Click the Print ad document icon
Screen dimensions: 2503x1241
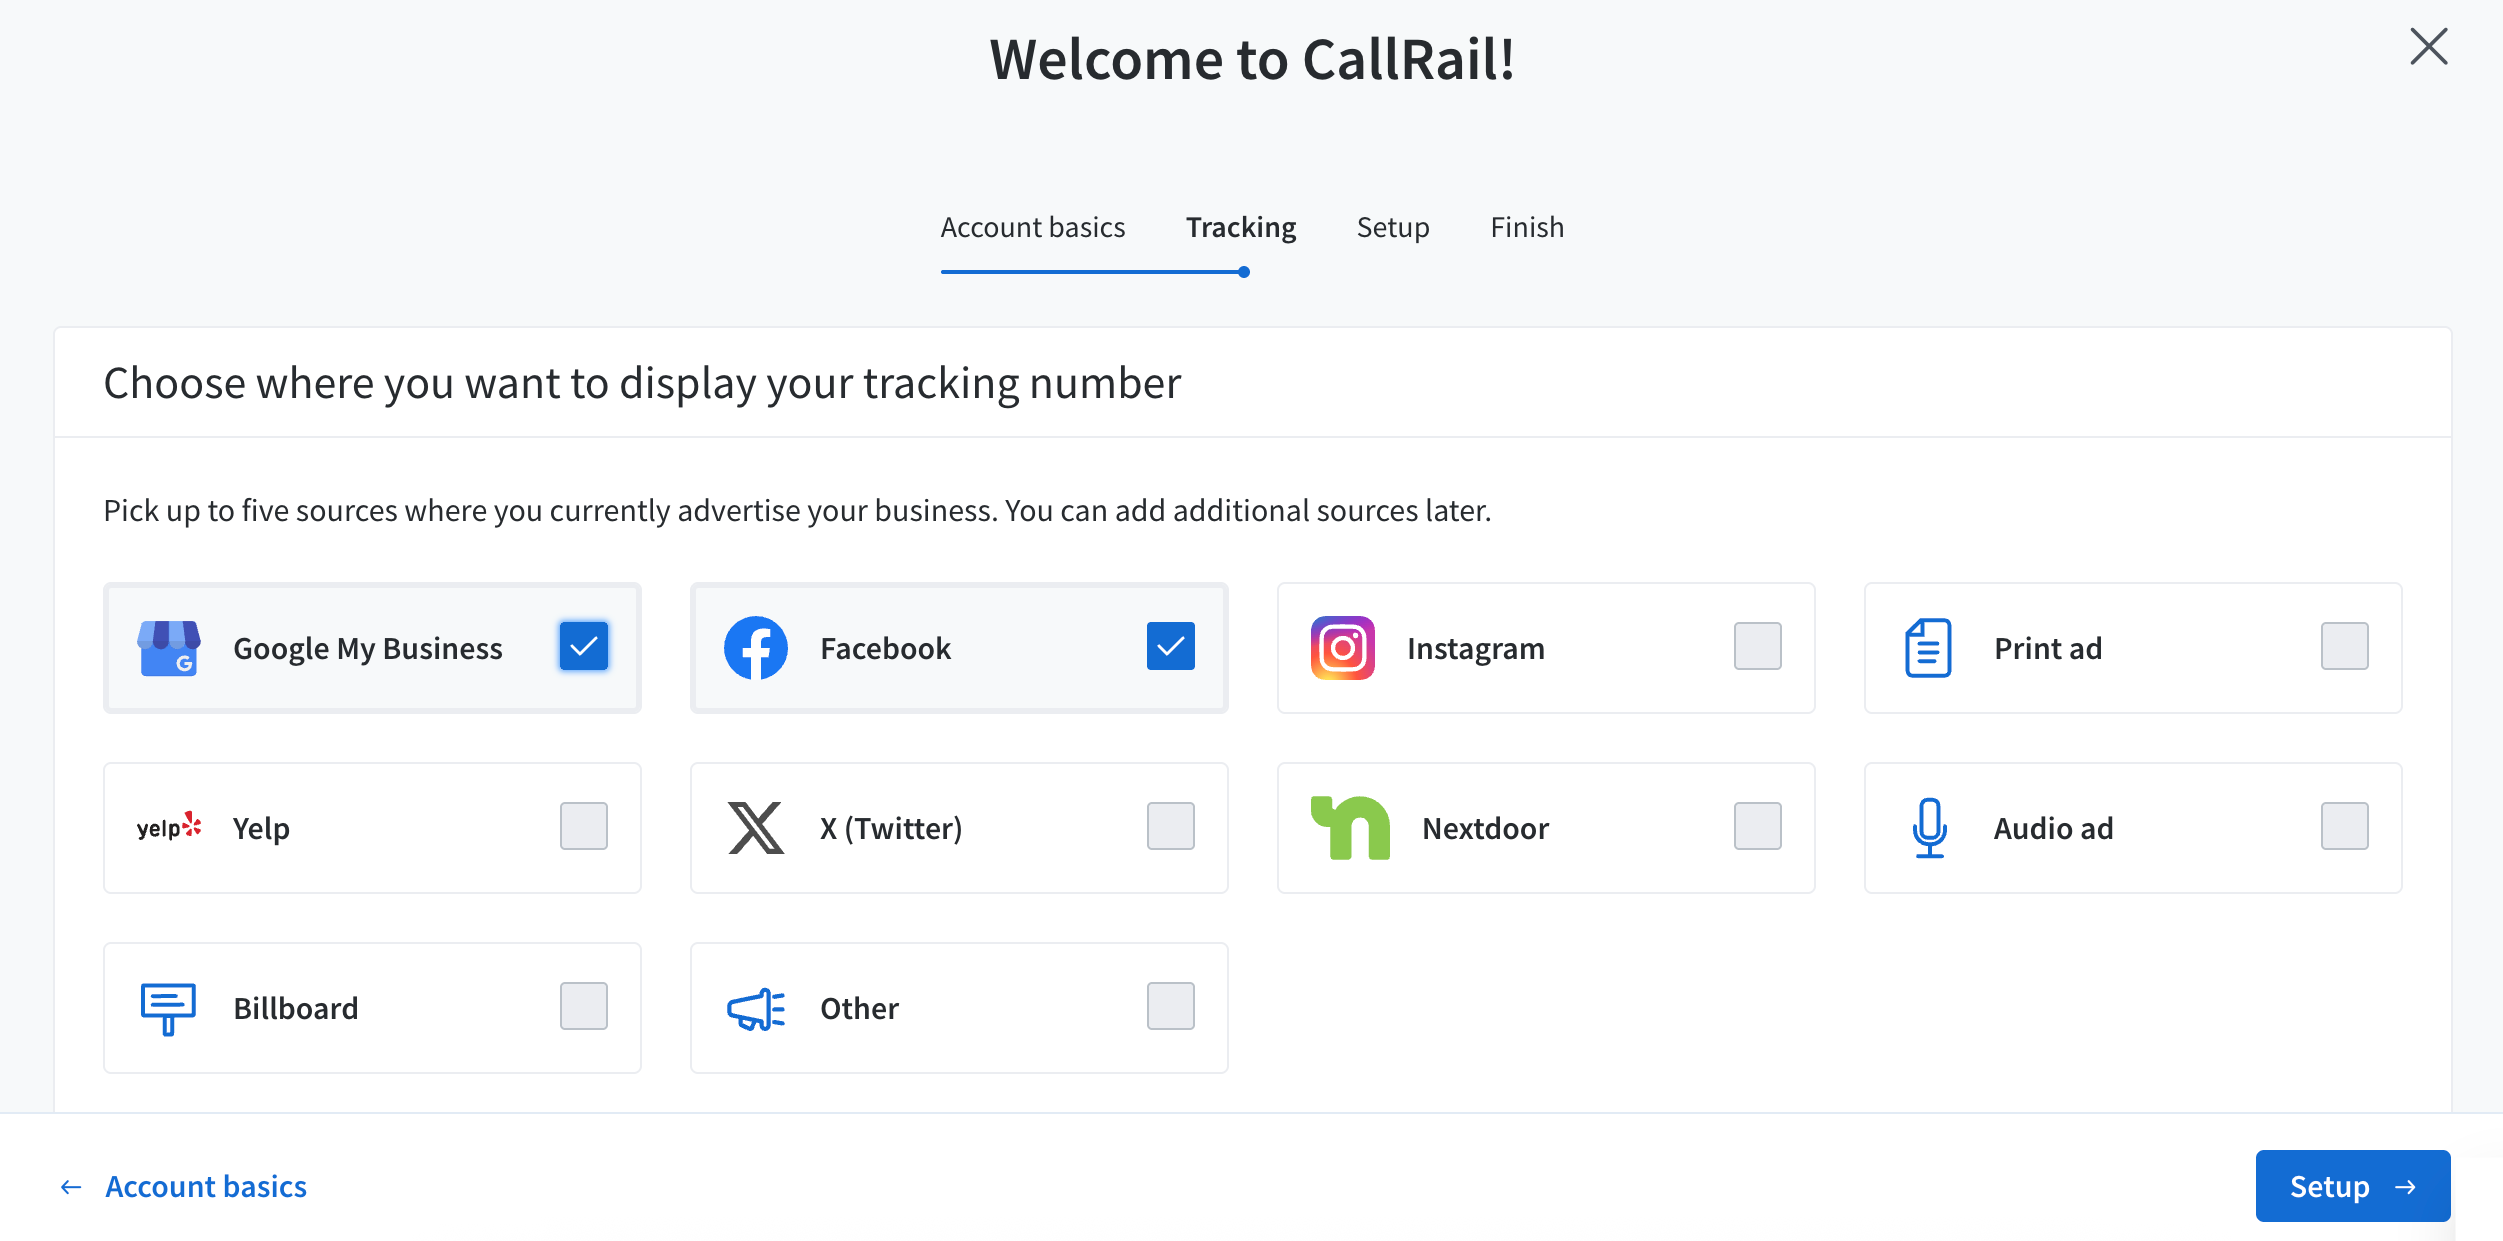(1928, 648)
